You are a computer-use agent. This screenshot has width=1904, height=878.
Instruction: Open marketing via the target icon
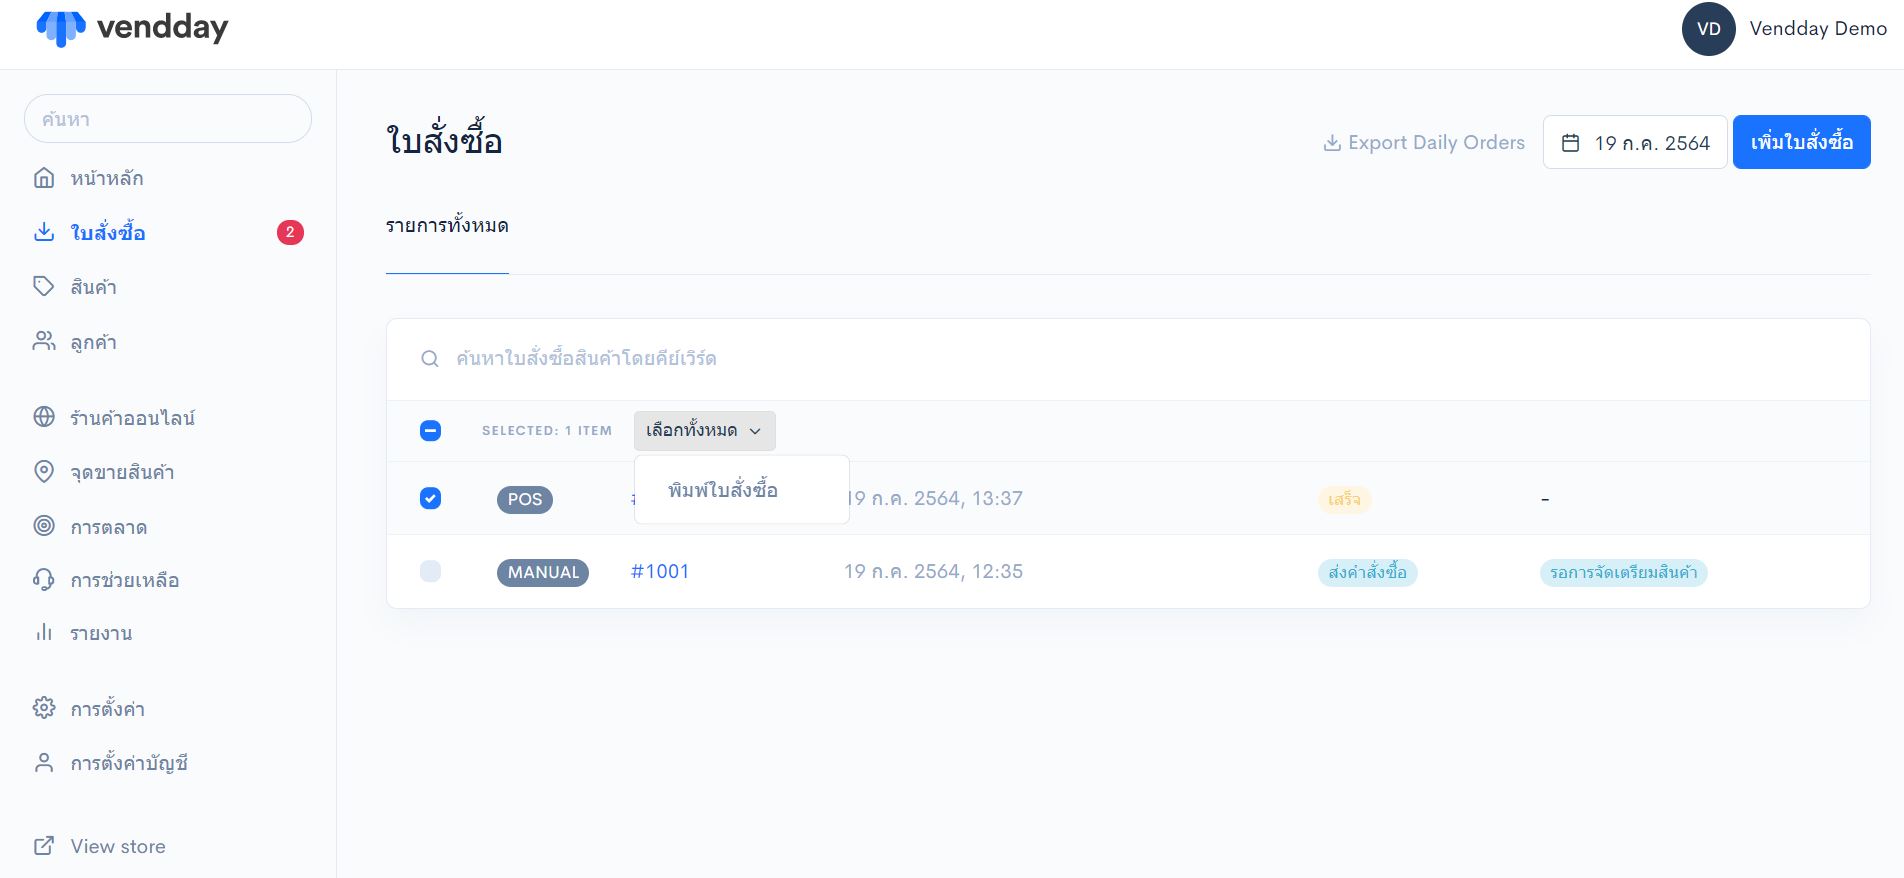[x=44, y=526]
